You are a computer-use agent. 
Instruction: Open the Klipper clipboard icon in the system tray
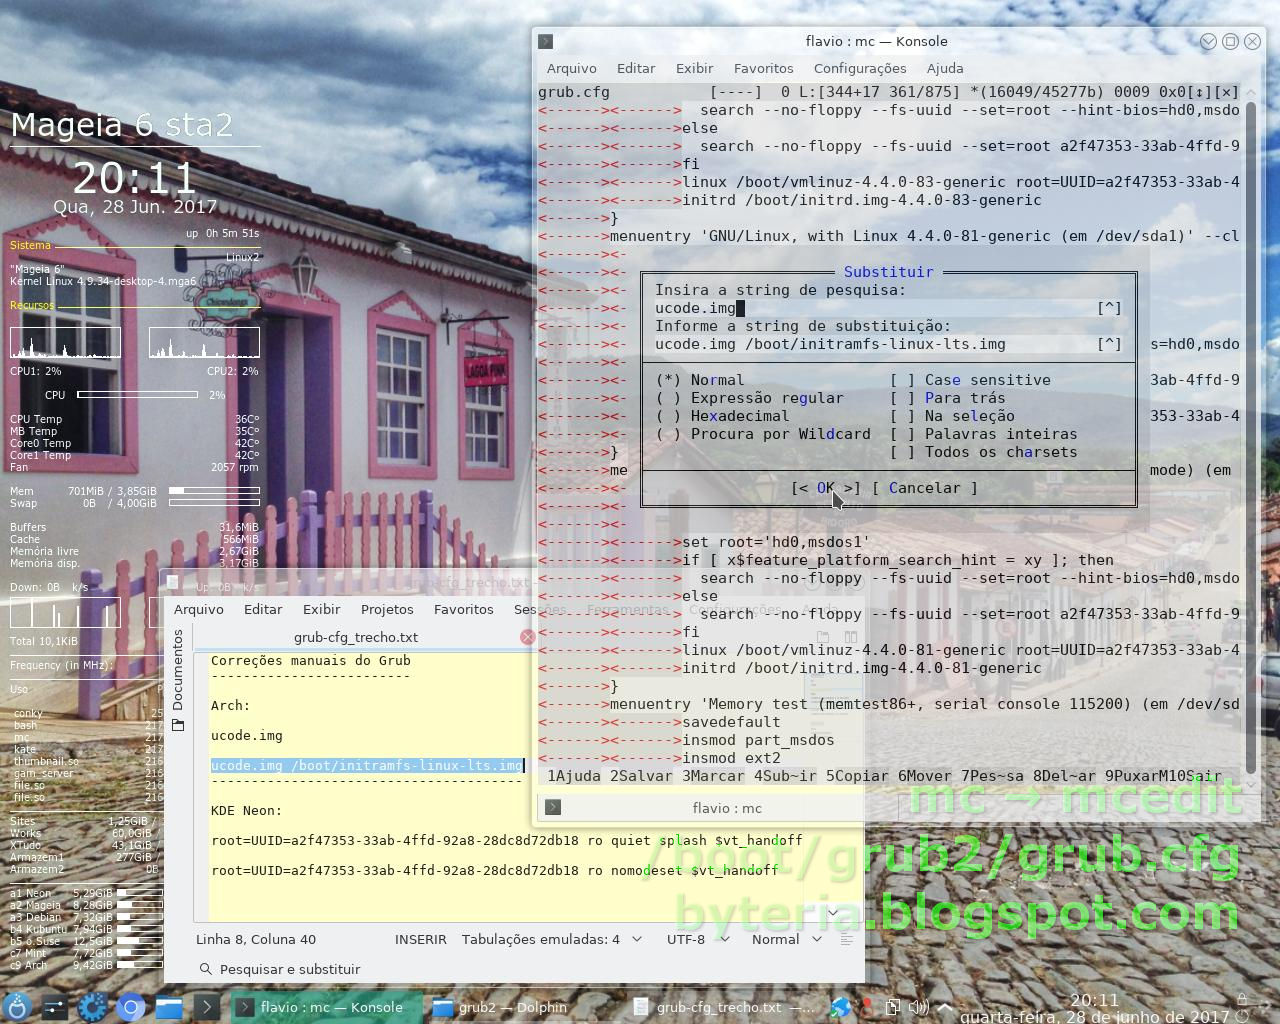coord(893,1007)
